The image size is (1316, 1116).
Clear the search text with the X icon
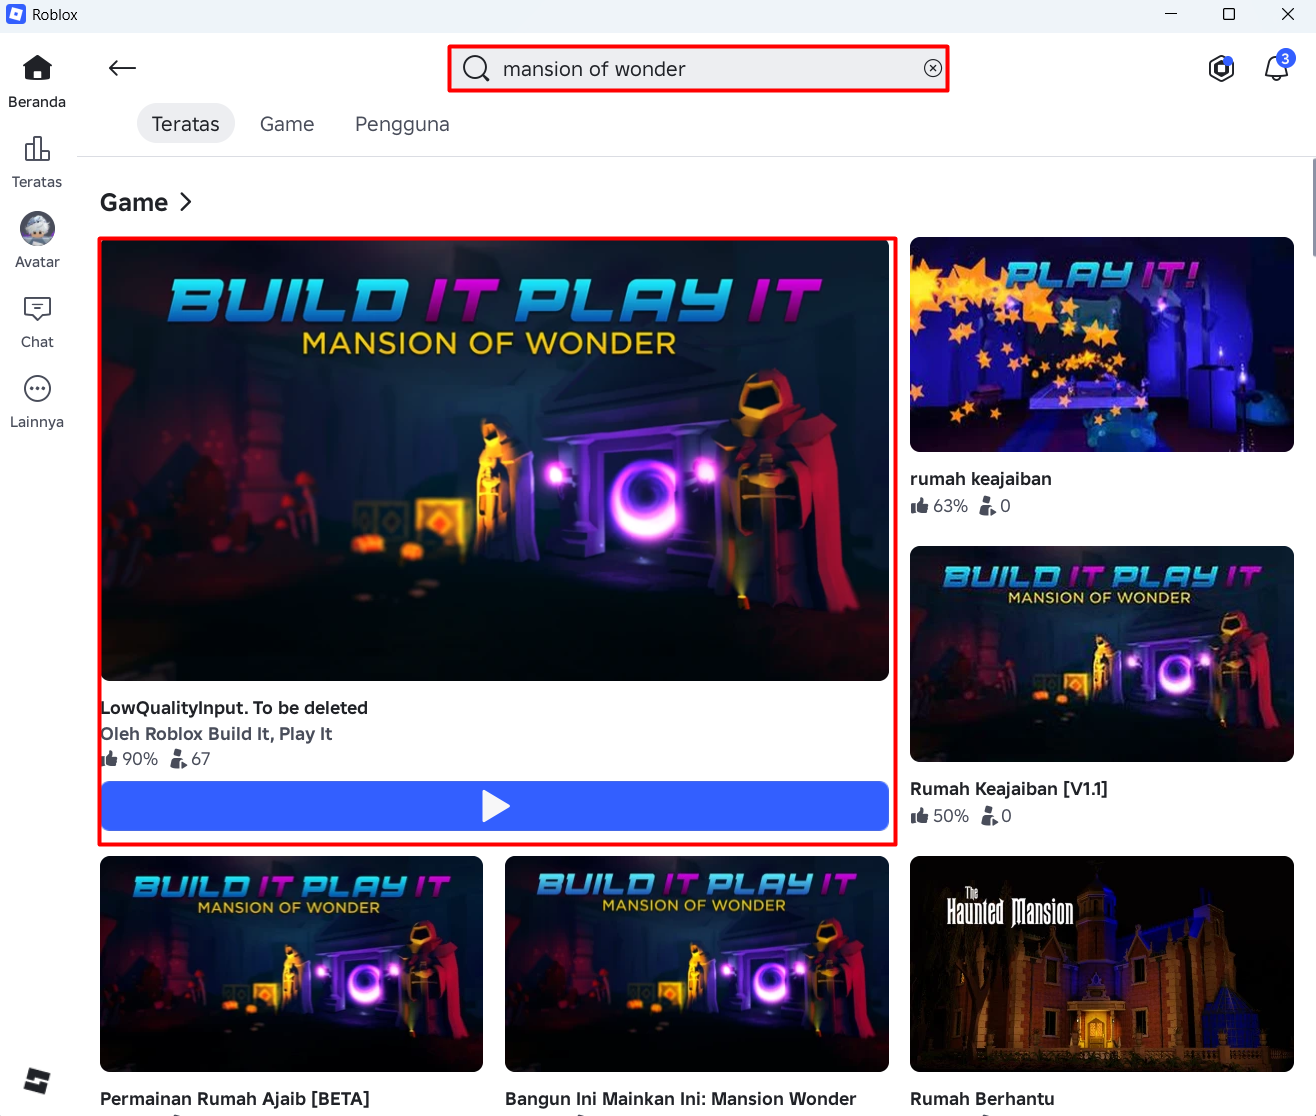coord(932,68)
